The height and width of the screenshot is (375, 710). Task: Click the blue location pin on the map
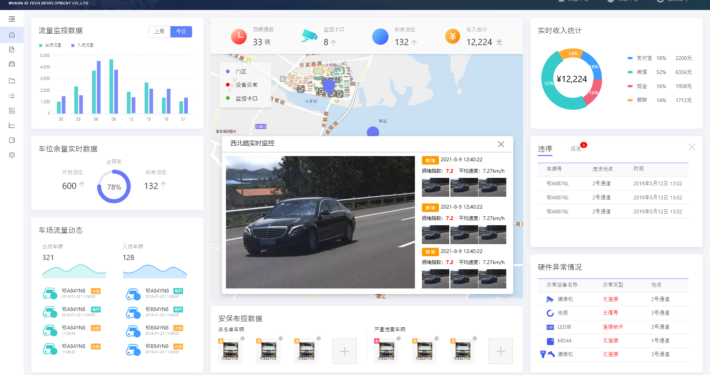pos(329,86)
